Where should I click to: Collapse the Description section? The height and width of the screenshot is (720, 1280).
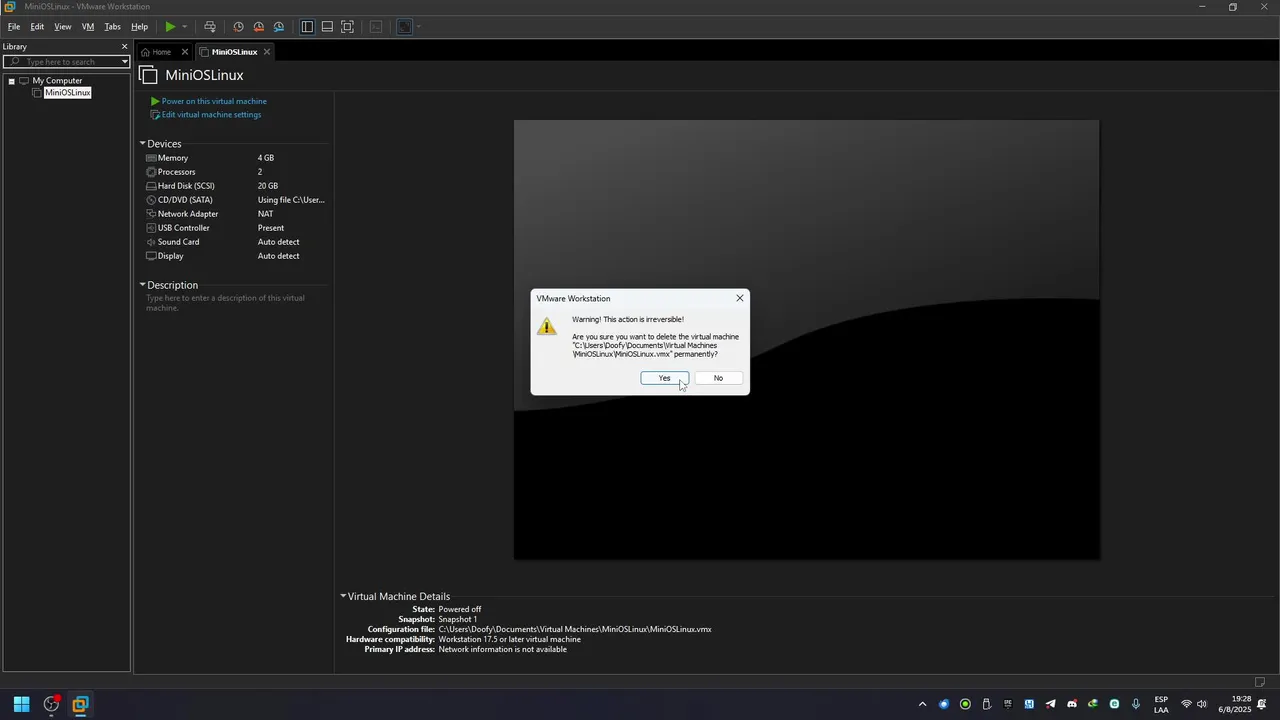[x=143, y=285]
